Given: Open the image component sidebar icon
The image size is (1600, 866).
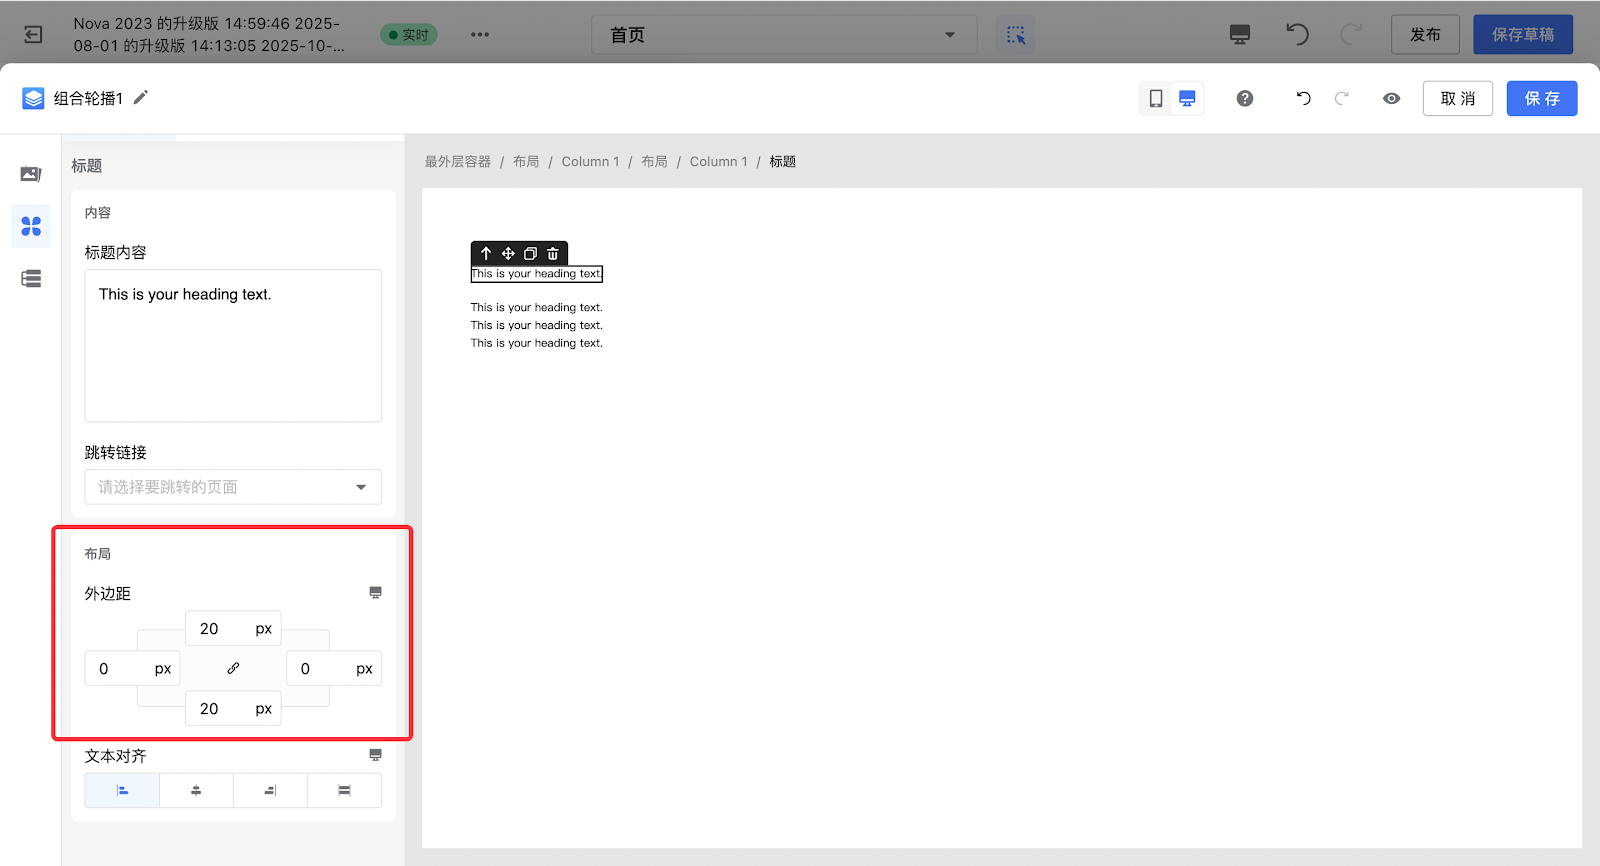Looking at the screenshot, I should pyautogui.click(x=31, y=174).
